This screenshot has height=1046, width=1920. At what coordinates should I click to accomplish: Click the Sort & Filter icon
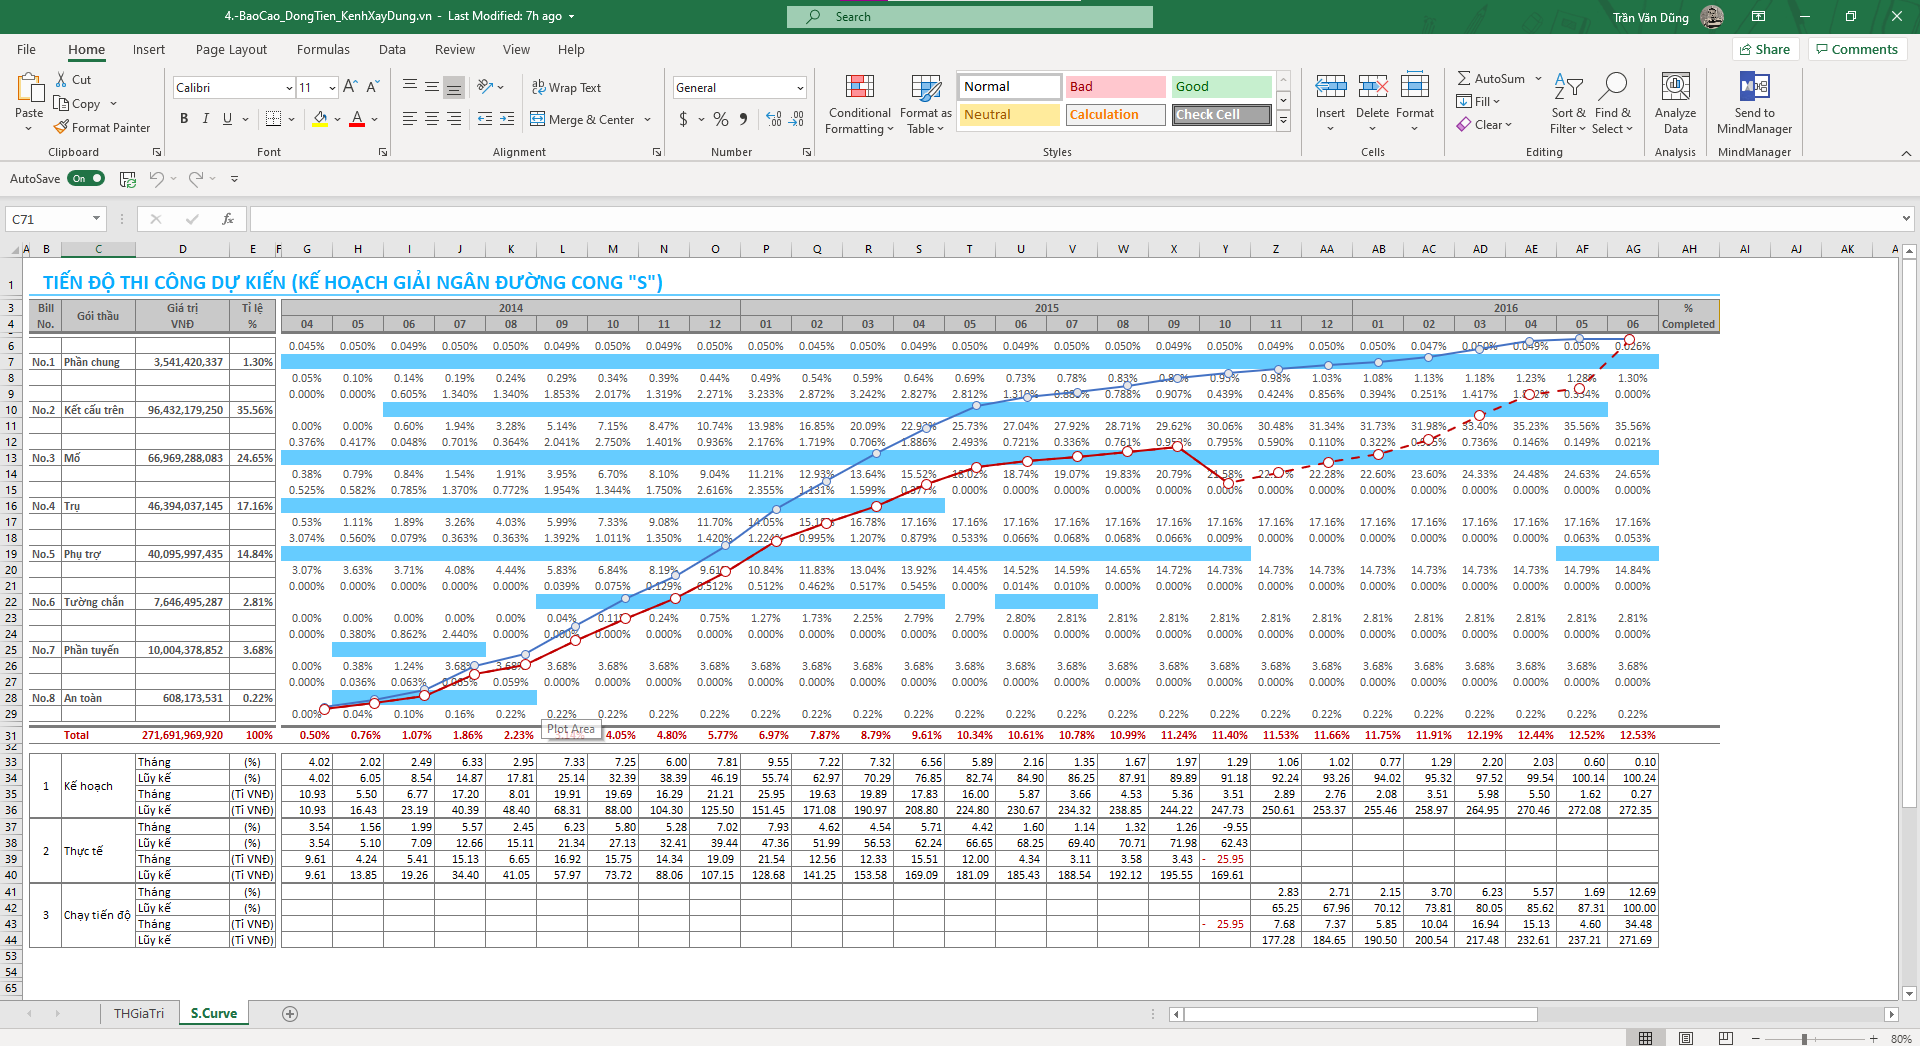click(1567, 88)
